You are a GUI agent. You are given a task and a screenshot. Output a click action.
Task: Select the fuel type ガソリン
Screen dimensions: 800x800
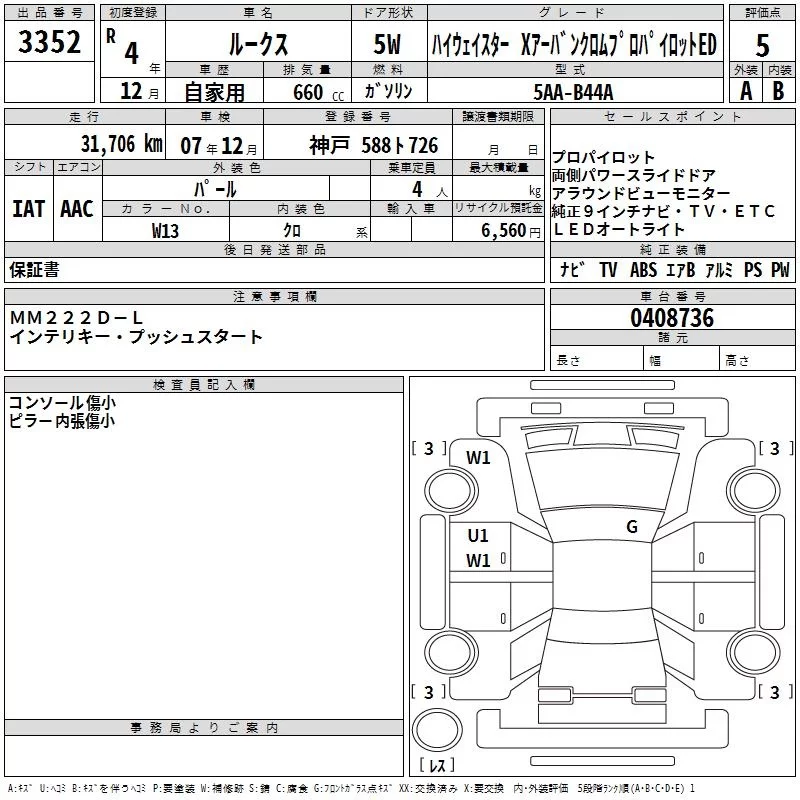pyautogui.click(x=388, y=91)
